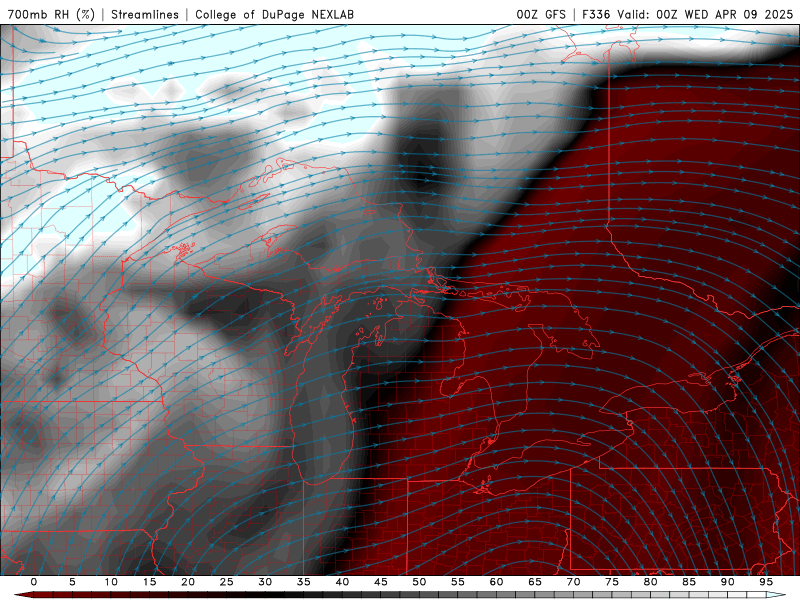
Task: Select the "60" label on the RH scale
Action: pos(496,582)
